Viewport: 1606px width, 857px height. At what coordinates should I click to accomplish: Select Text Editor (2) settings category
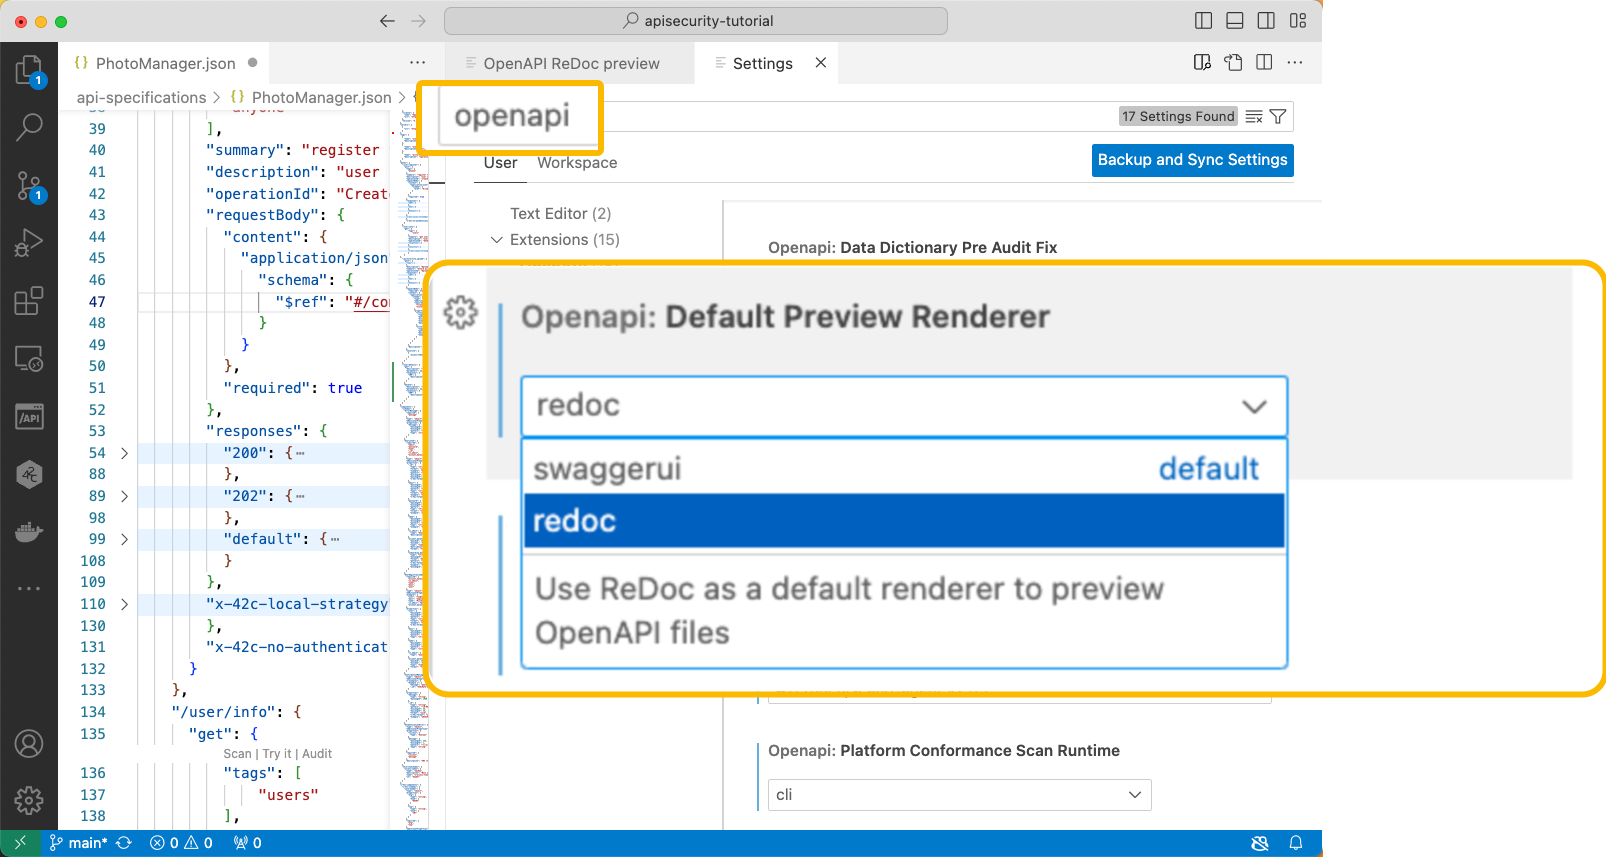click(560, 214)
